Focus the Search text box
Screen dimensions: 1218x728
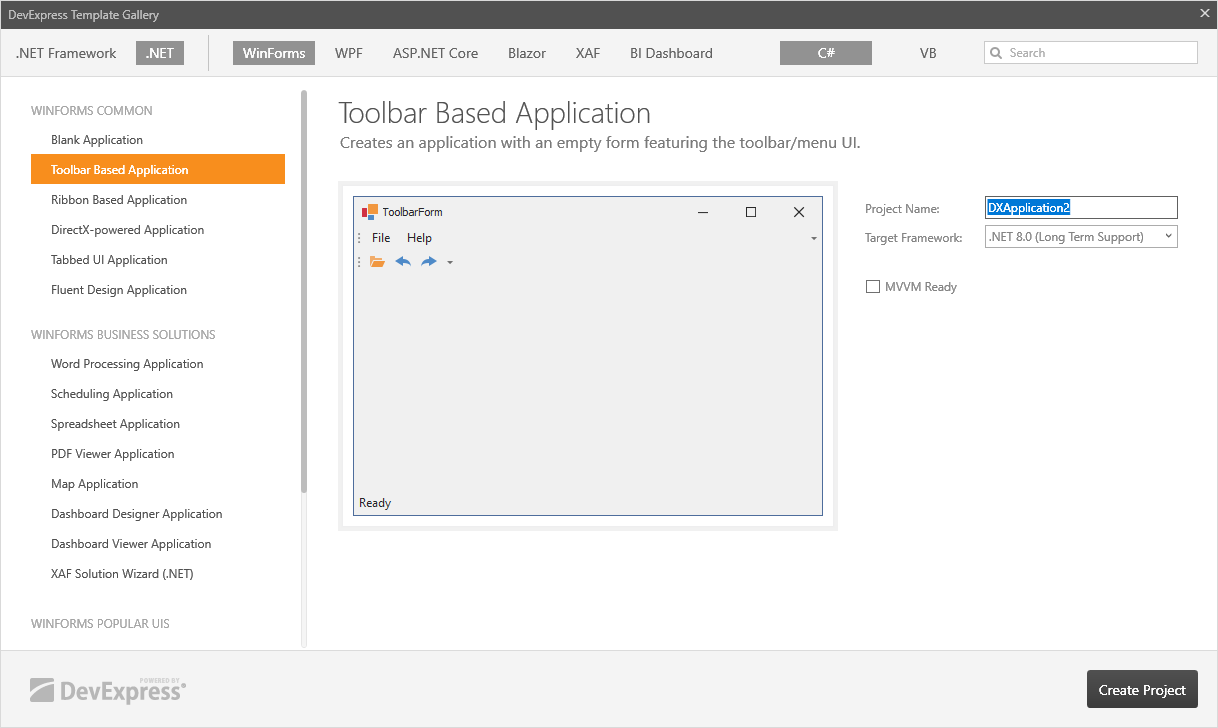coord(1090,53)
